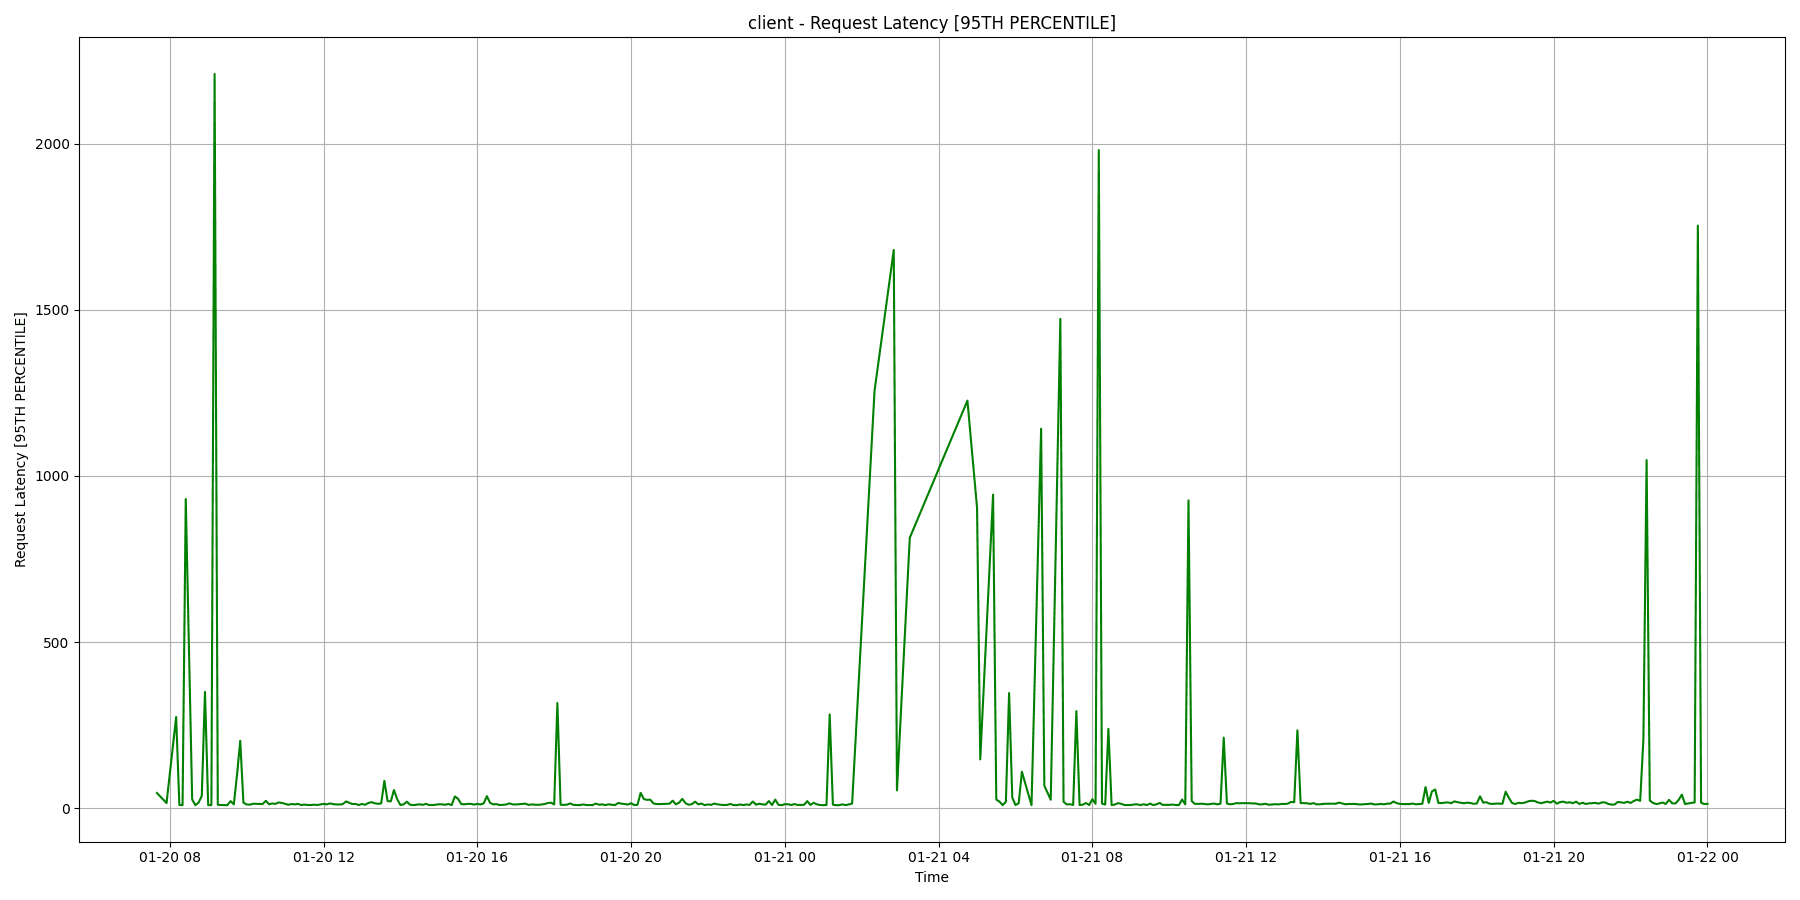Click the tallest latency spike tip above 2000
1800x900 pixels.
click(x=214, y=74)
